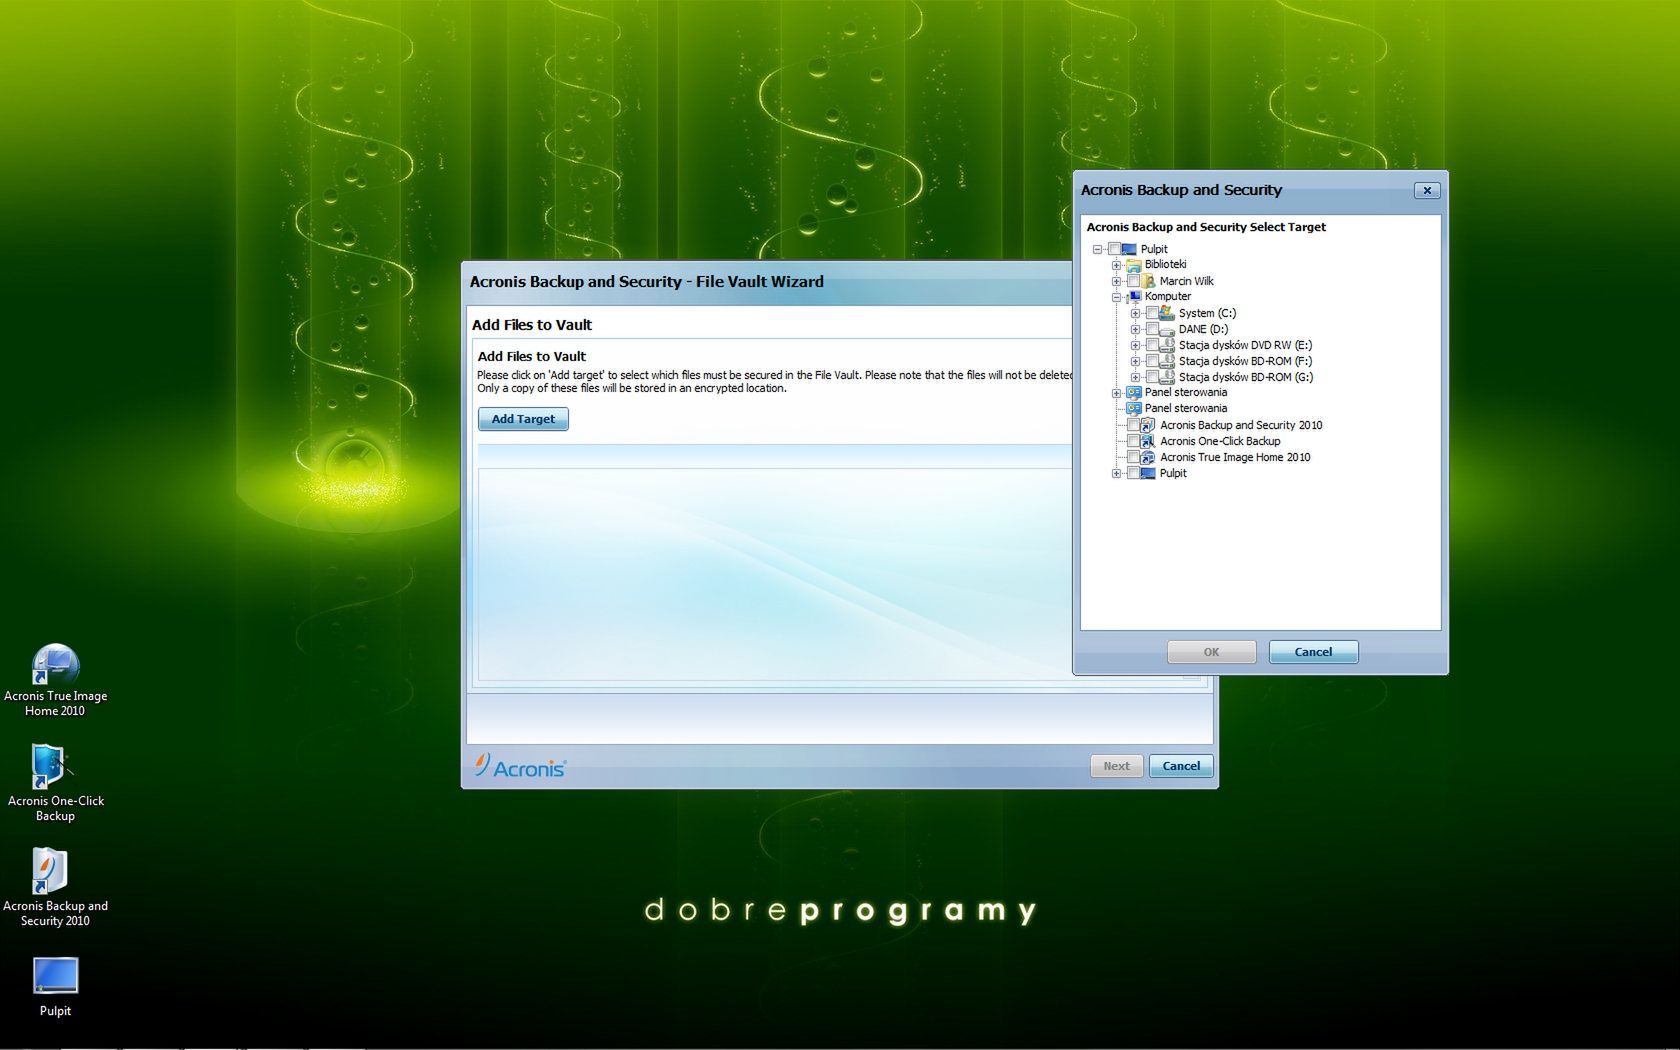Screen dimensions: 1680x1050
Task: Expand the System (C:) drive node
Action: (1135, 313)
